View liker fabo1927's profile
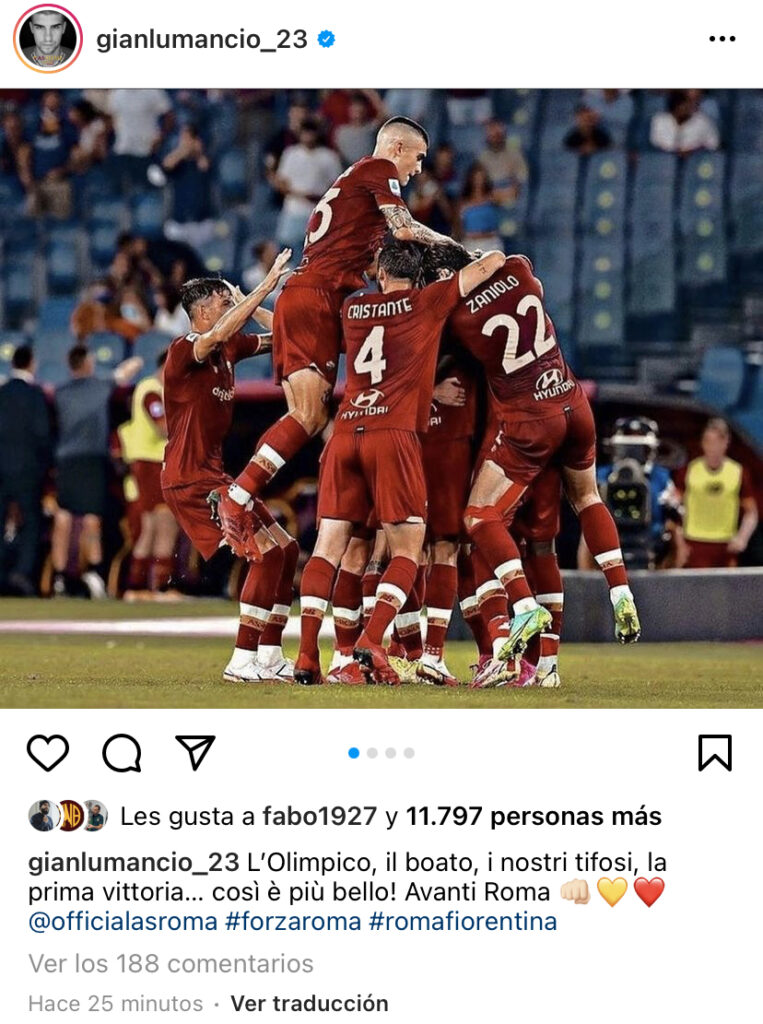This screenshot has height=1024, width=763. tap(319, 816)
